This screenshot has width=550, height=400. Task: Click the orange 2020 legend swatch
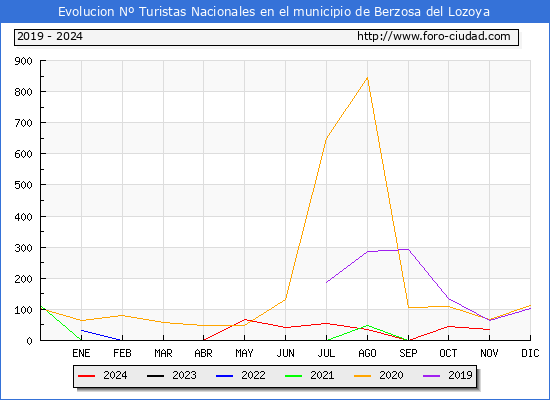[363, 376]
